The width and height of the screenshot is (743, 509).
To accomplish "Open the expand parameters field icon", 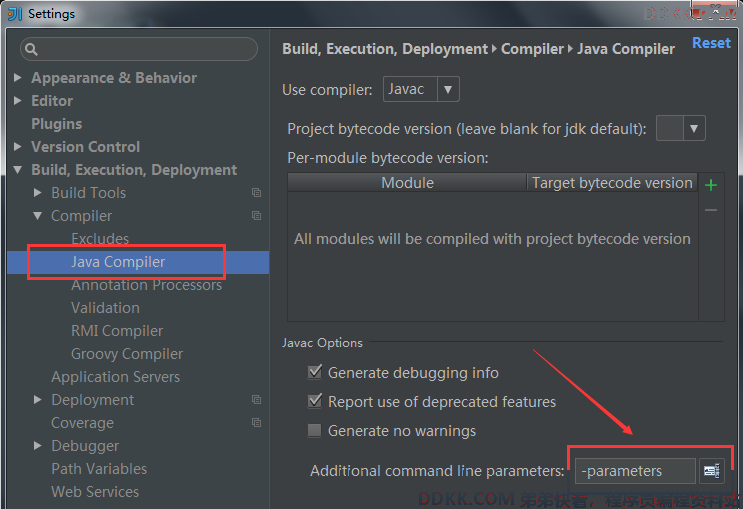I will coord(711,471).
